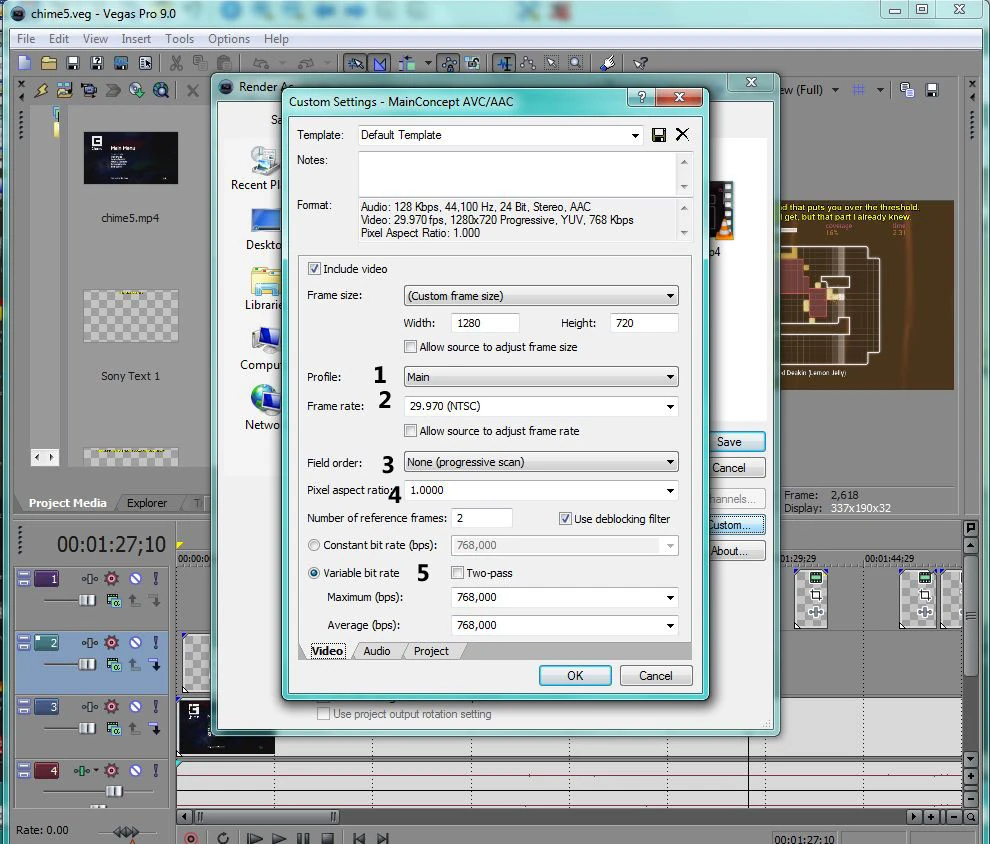
Task: Switch to the Audio tab
Action: 377,651
